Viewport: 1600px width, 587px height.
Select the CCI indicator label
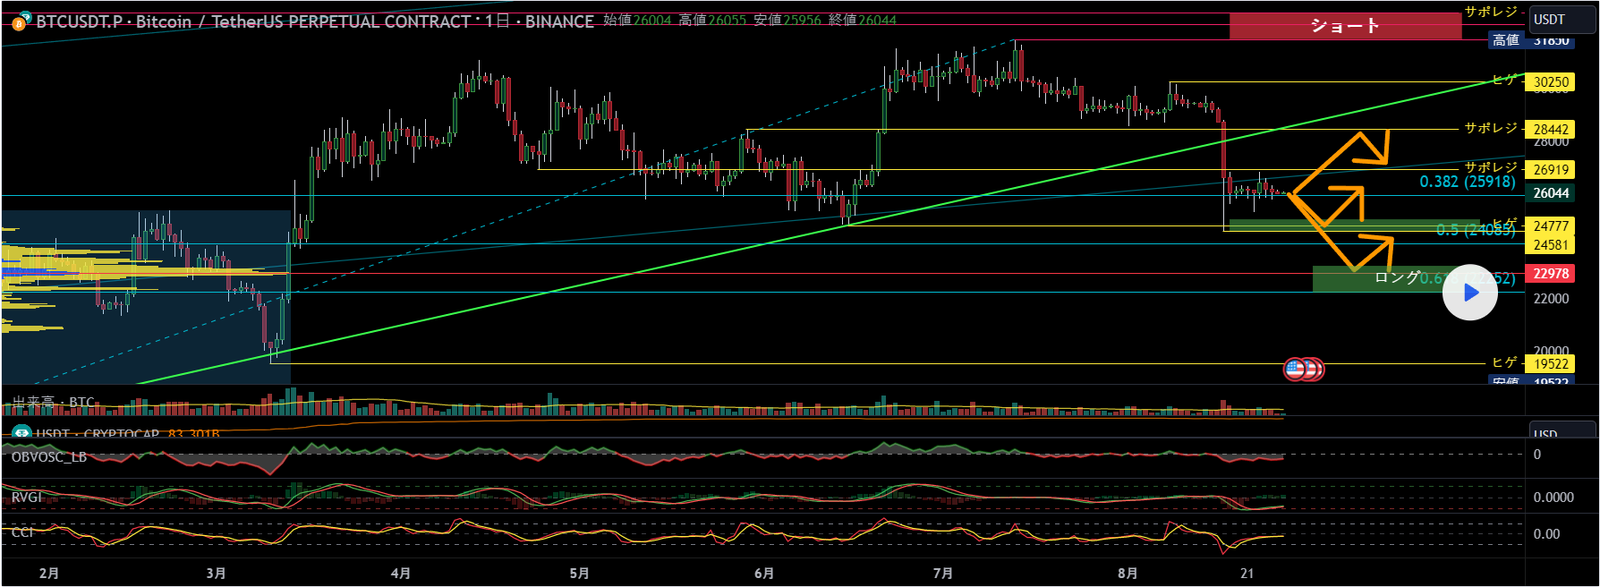(x=22, y=532)
